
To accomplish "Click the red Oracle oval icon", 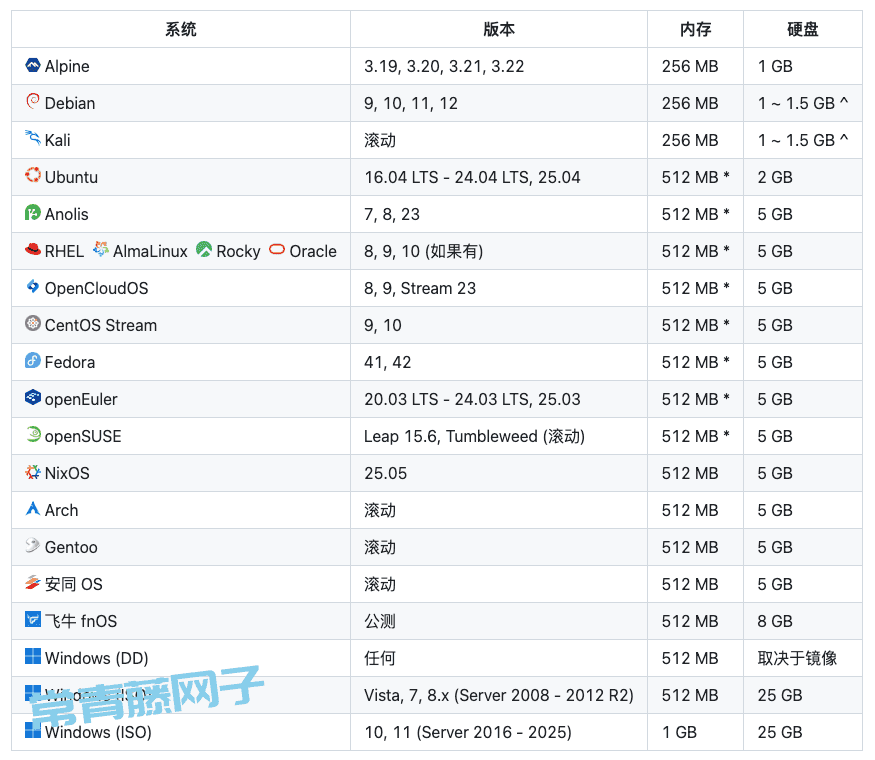I will (x=277, y=249).
